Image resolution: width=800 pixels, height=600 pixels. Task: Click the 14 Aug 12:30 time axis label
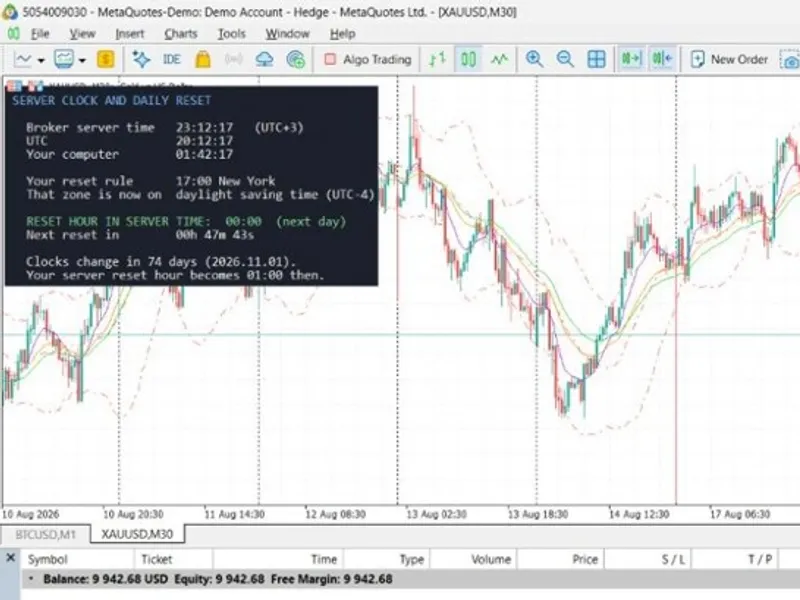tap(639, 514)
